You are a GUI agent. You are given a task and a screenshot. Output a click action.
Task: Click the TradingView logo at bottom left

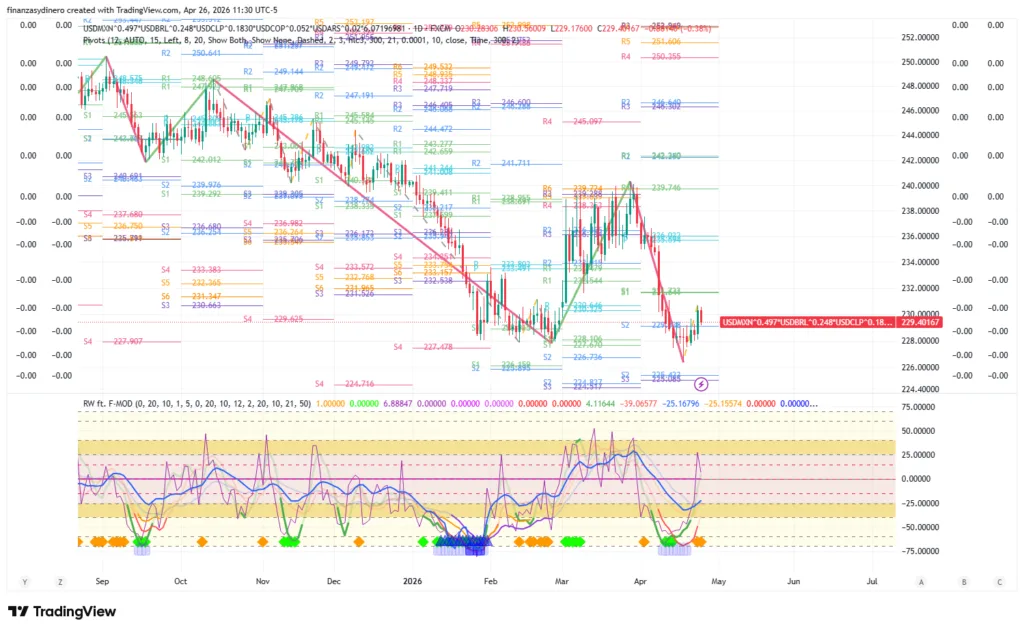point(62,611)
